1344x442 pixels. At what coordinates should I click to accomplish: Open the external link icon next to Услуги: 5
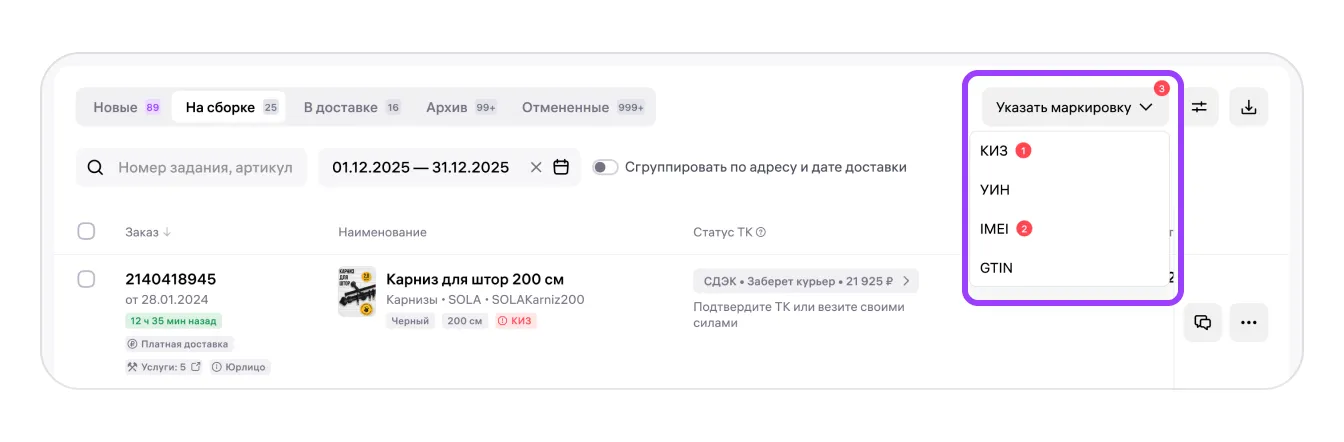click(x=196, y=367)
